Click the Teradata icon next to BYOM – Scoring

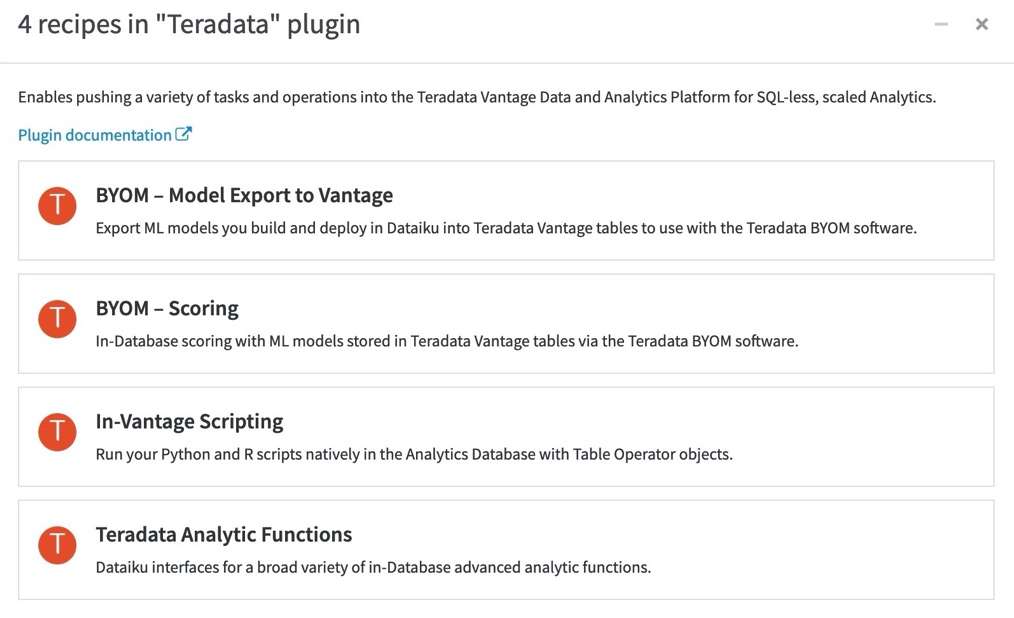tap(57, 318)
